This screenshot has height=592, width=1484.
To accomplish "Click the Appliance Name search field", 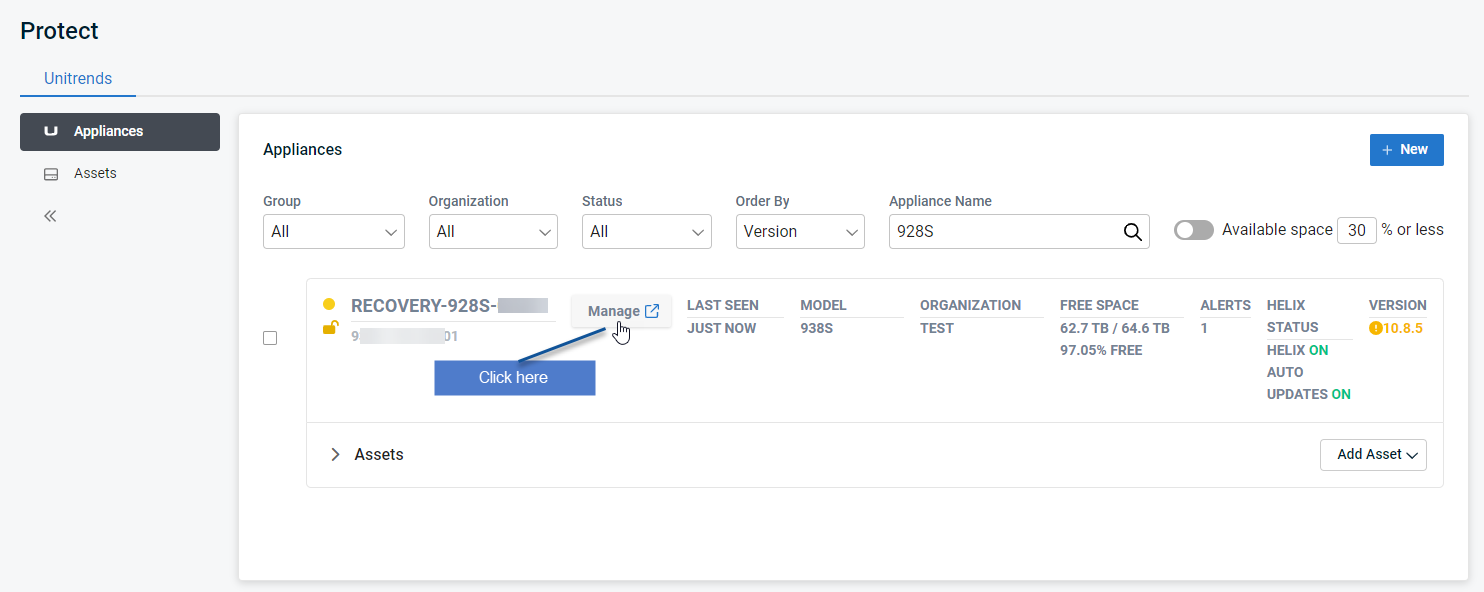I will click(1019, 231).
